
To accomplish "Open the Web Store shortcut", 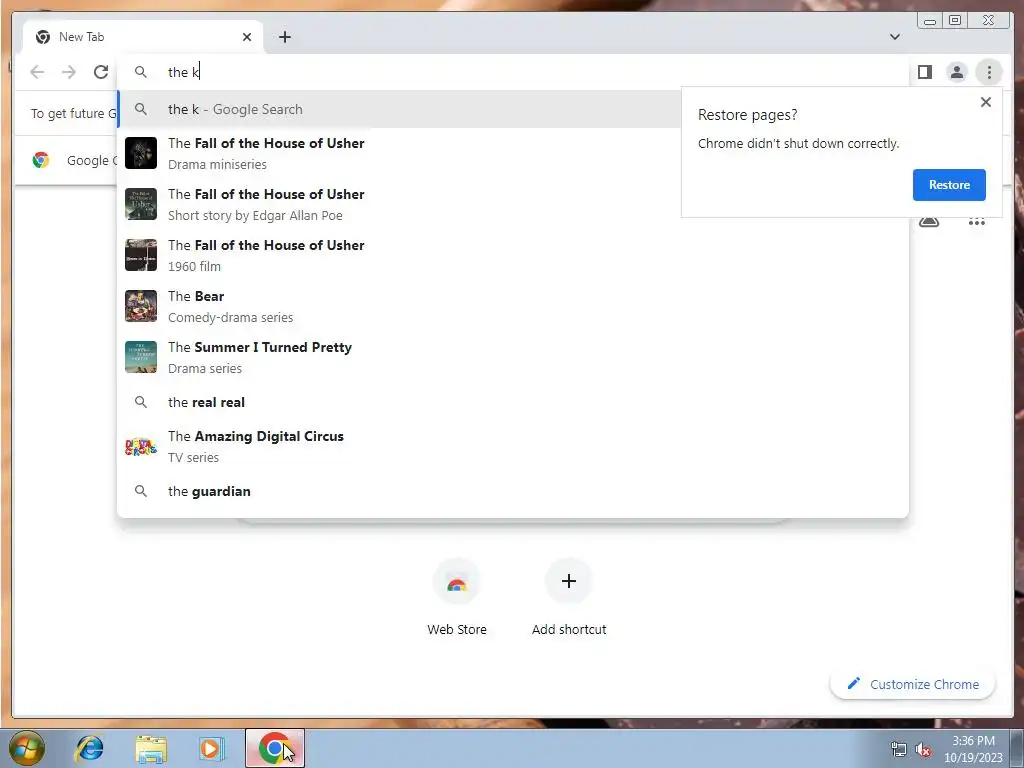I will (x=456, y=597).
